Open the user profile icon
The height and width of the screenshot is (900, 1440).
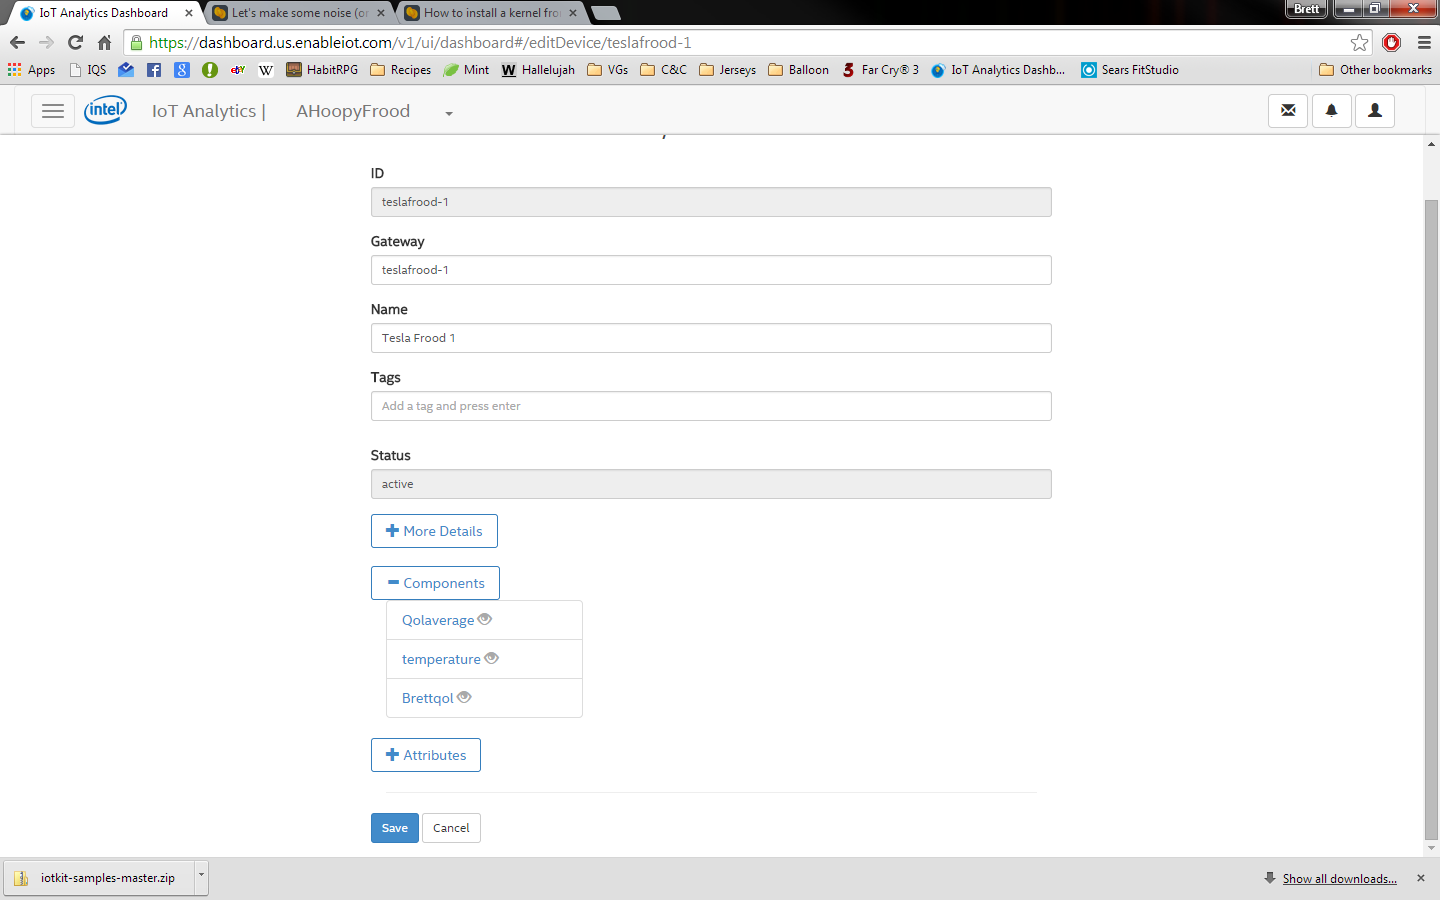1375,111
